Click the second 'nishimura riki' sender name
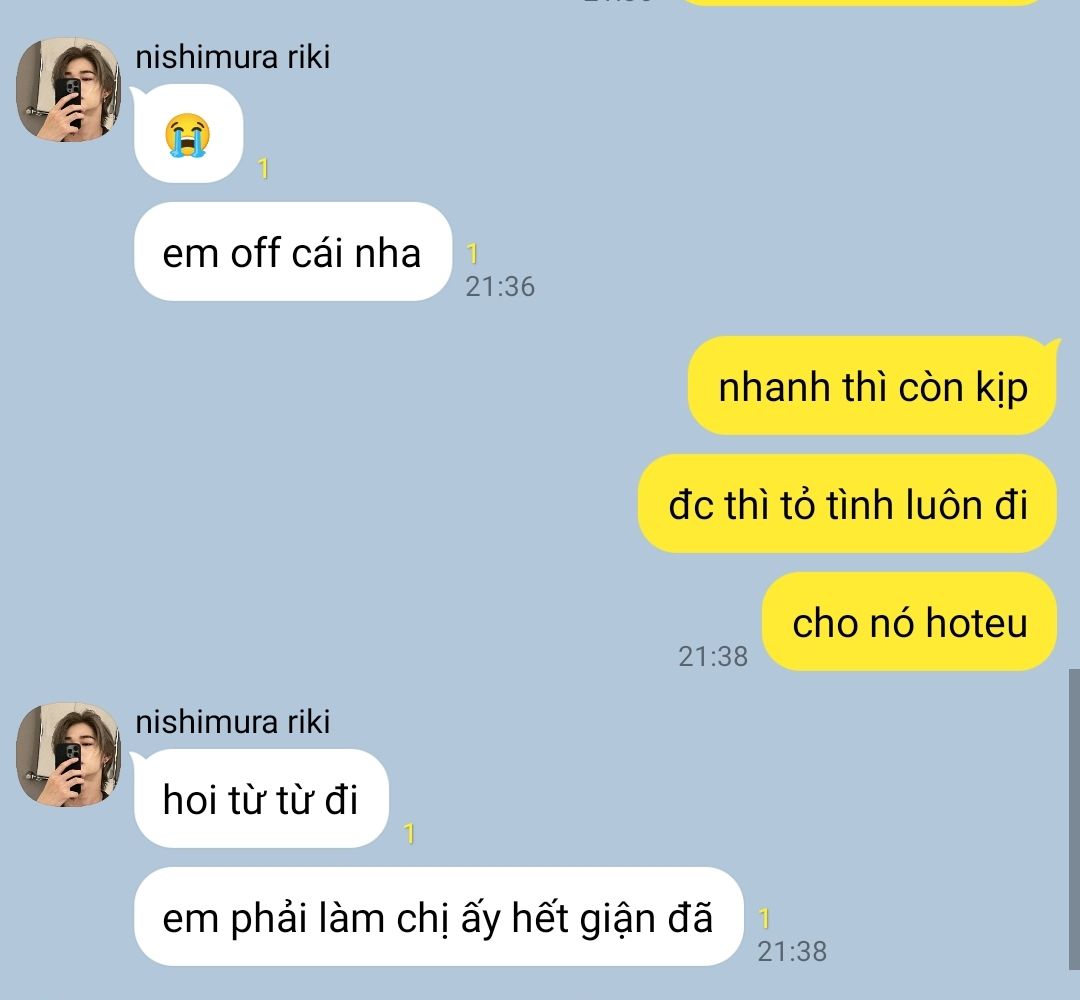Viewport: 1080px width, 1000px height. (232, 722)
